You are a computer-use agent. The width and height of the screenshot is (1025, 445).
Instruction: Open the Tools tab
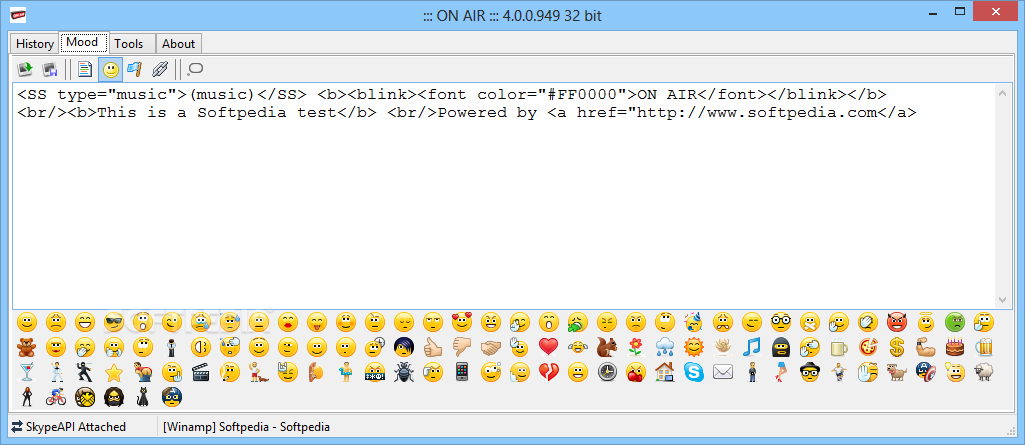pos(129,44)
